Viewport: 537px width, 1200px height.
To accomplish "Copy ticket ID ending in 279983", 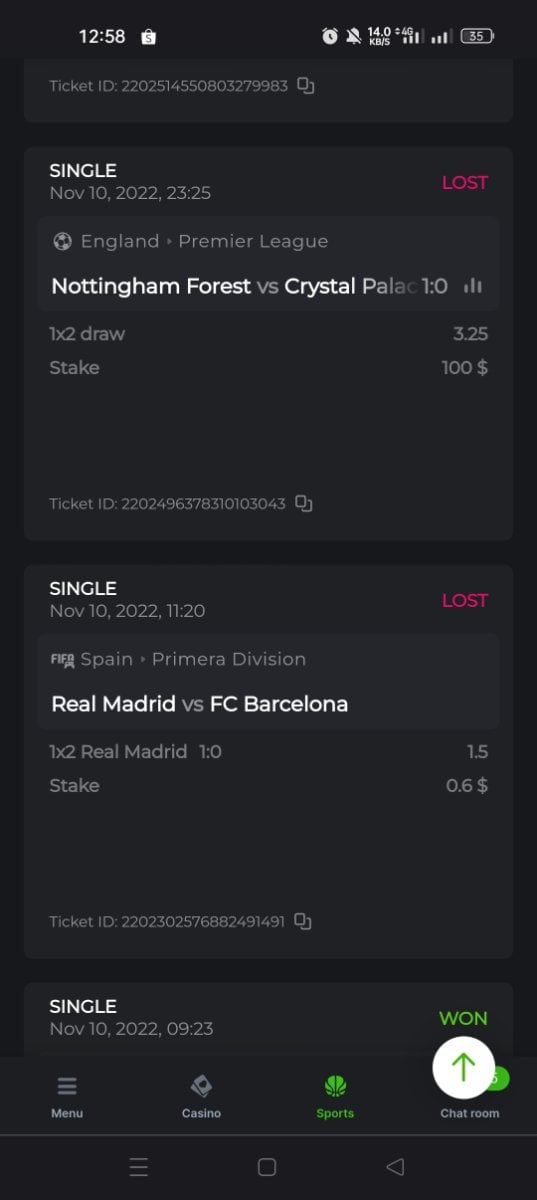I will (x=306, y=86).
